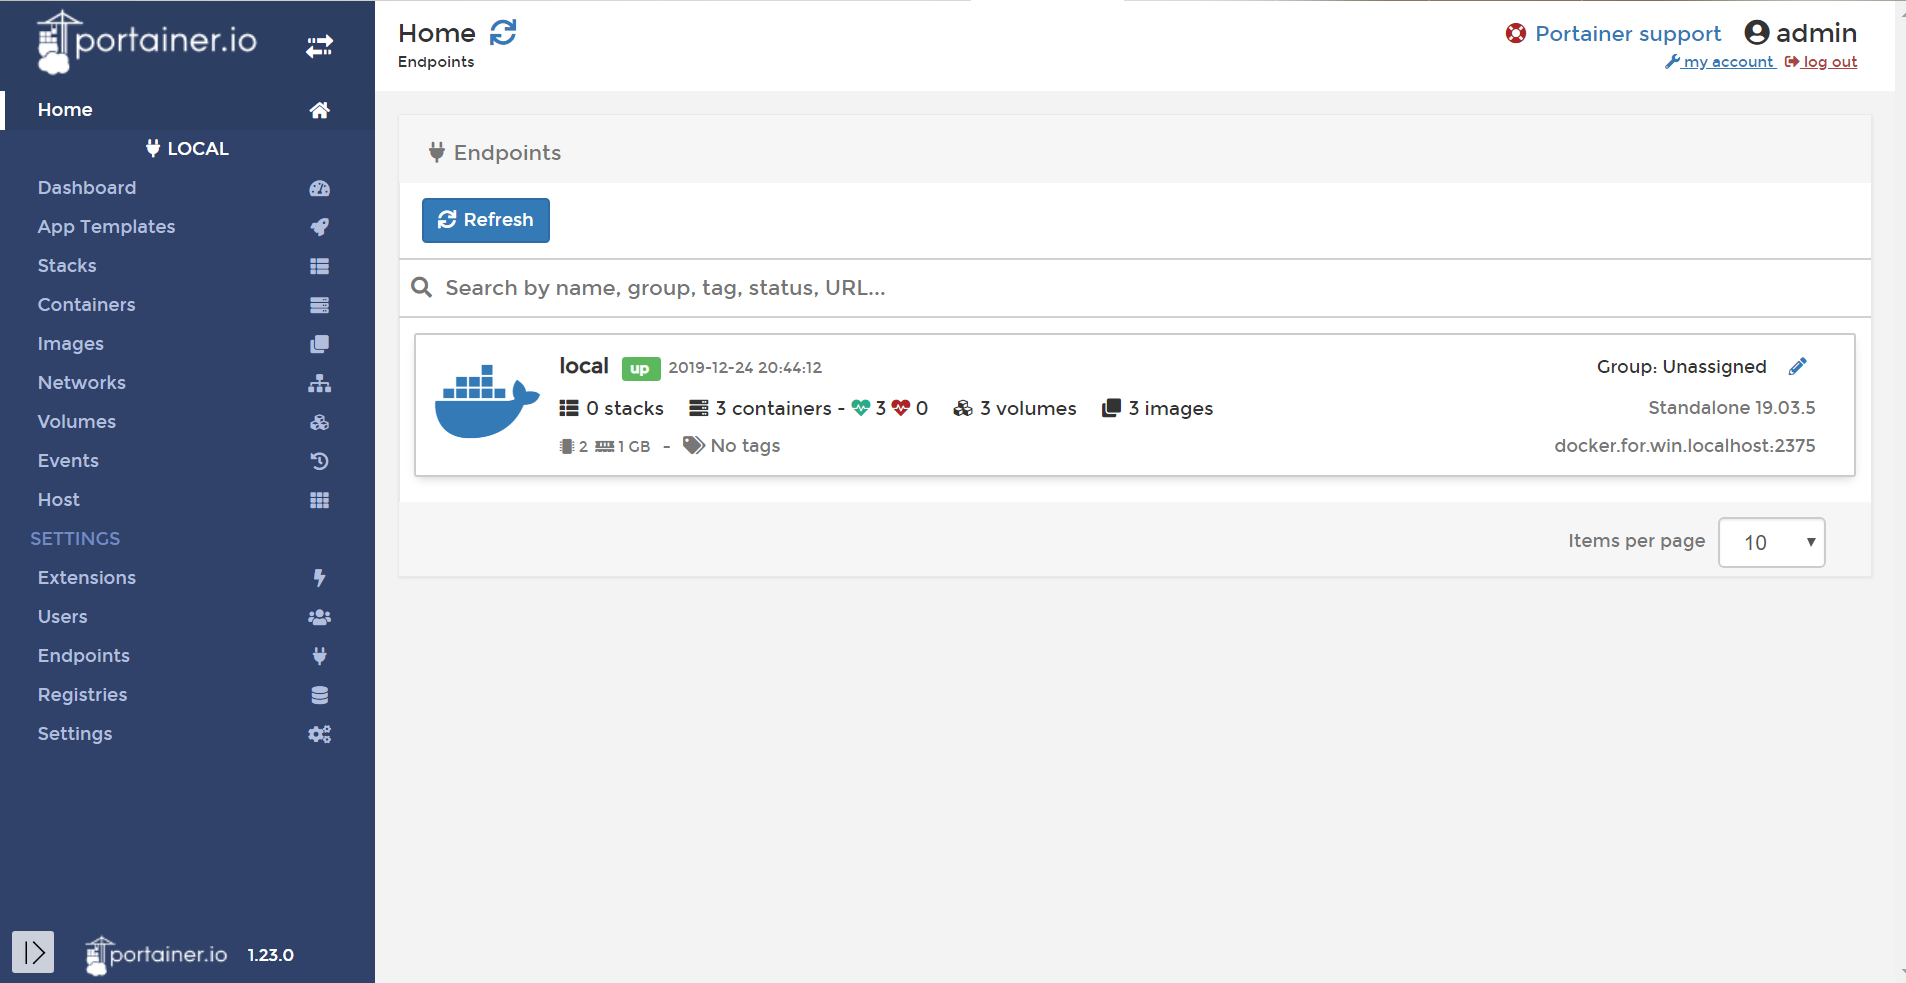Click the refresh icon next to Home title

[x=503, y=33]
